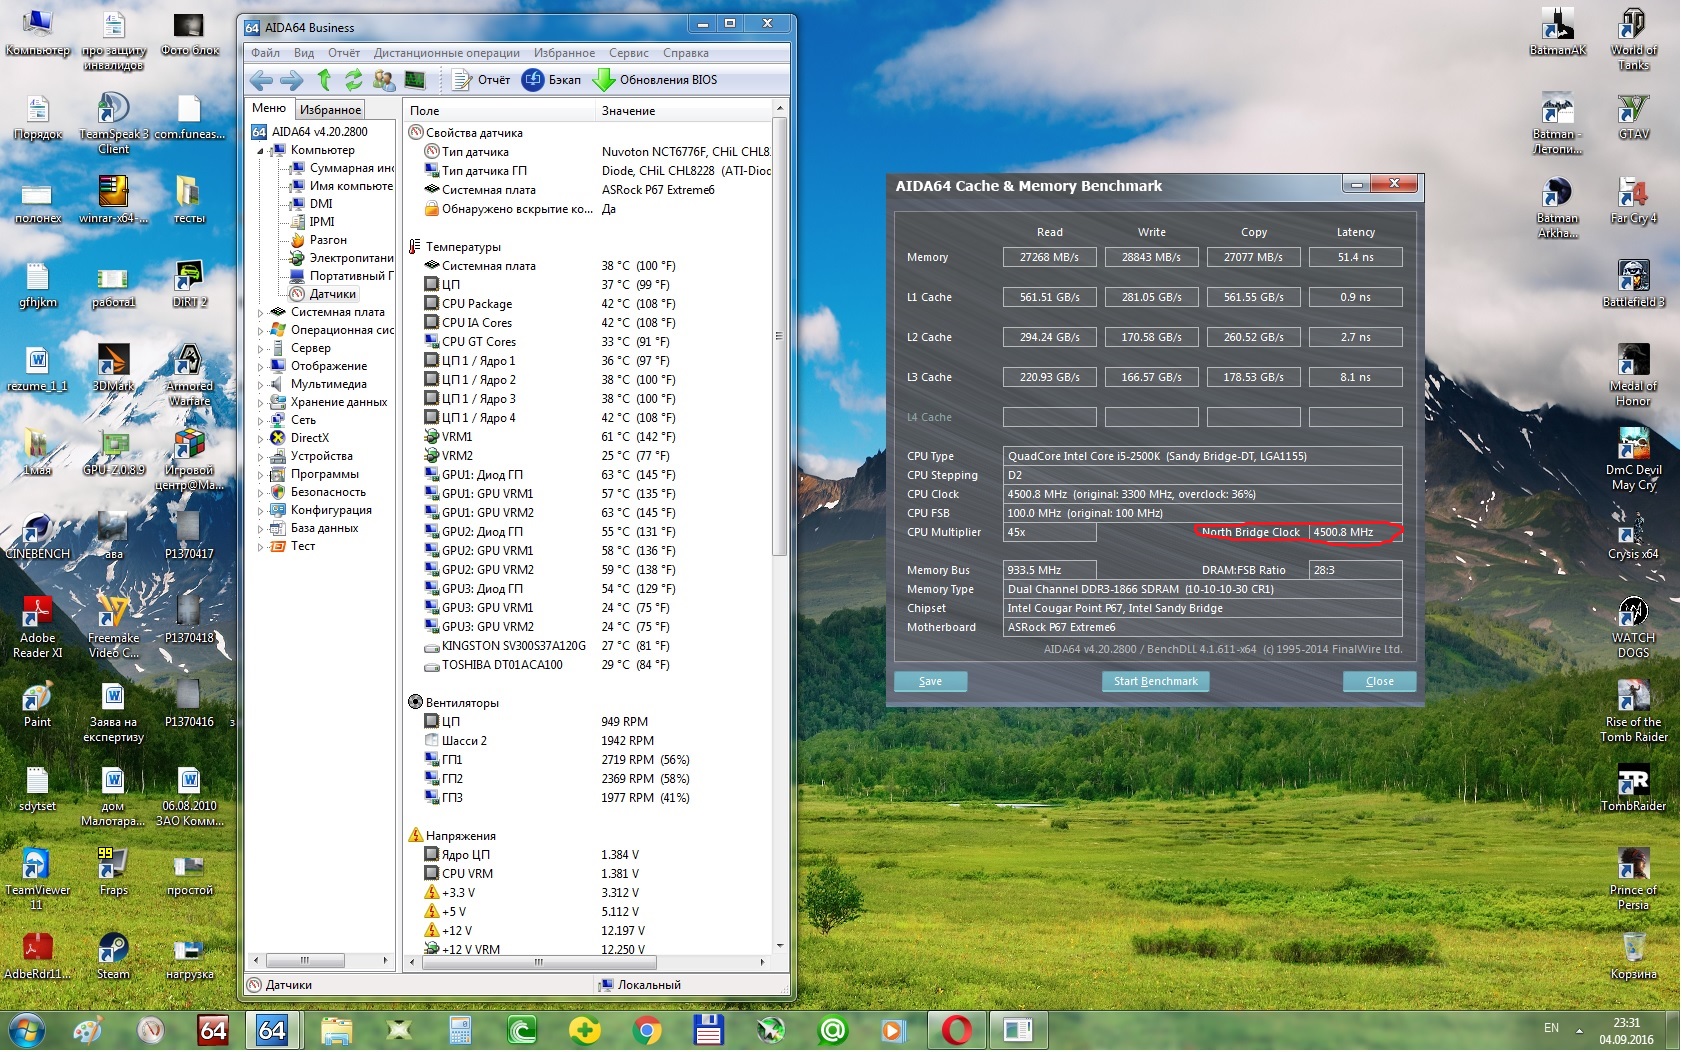Click the green up-level arrow in AIDA64 toolbar
1682x1052 pixels.
(x=324, y=80)
